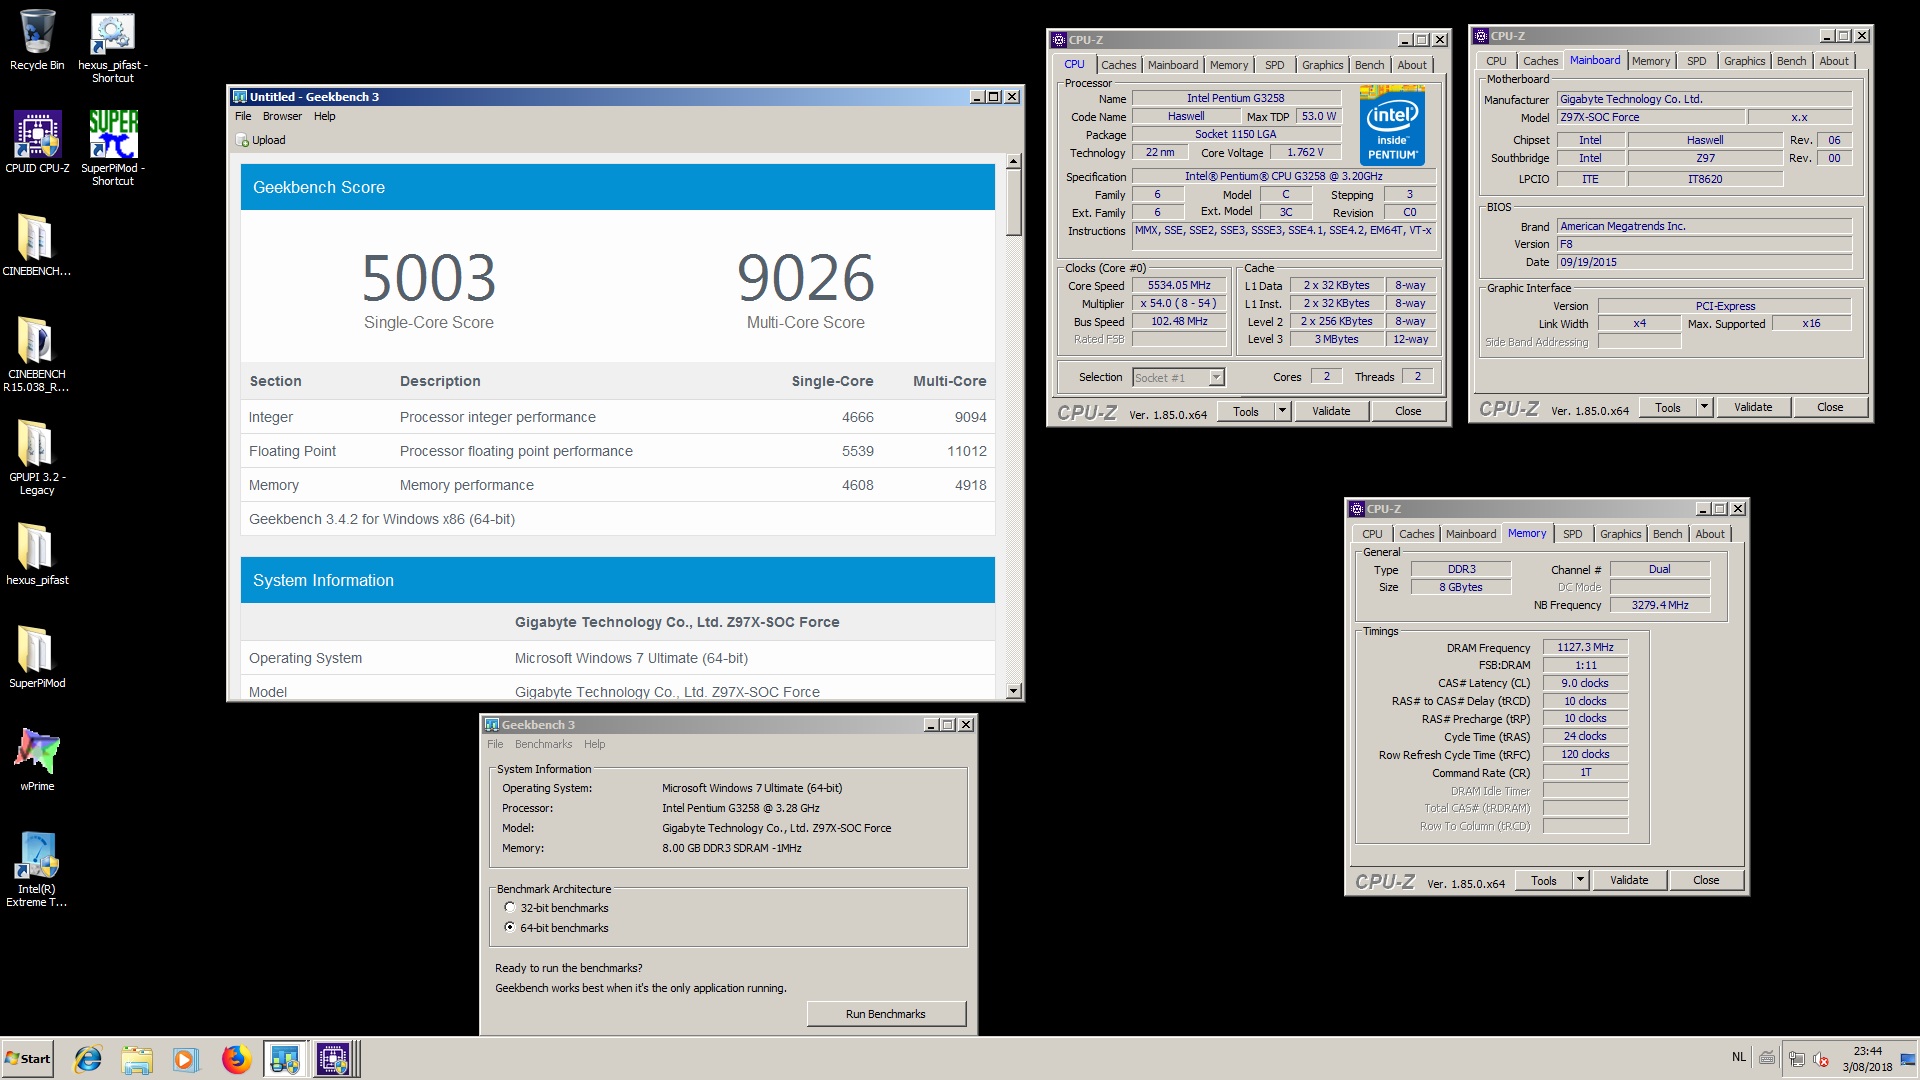Click Multiplier value x 54.0 field
This screenshot has width=1920, height=1080.
(x=1179, y=304)
